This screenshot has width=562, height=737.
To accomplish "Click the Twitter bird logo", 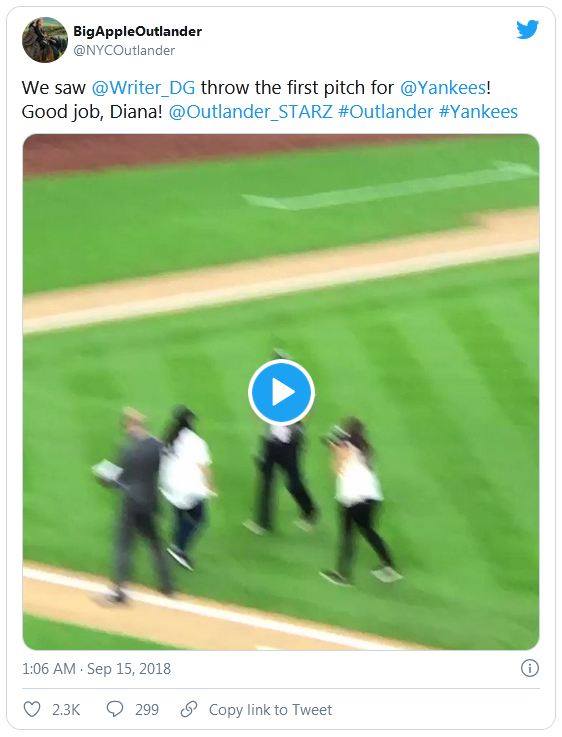I will pos(528,29).
